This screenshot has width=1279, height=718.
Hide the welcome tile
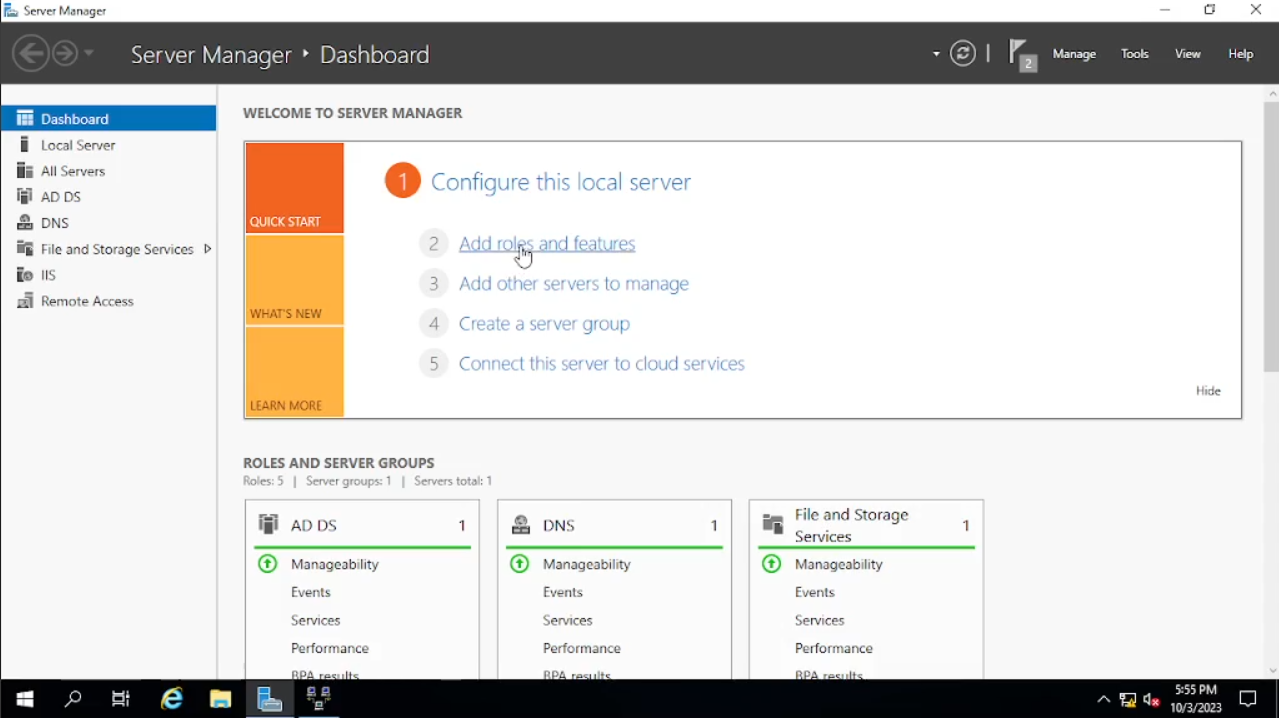point(1208,391)
